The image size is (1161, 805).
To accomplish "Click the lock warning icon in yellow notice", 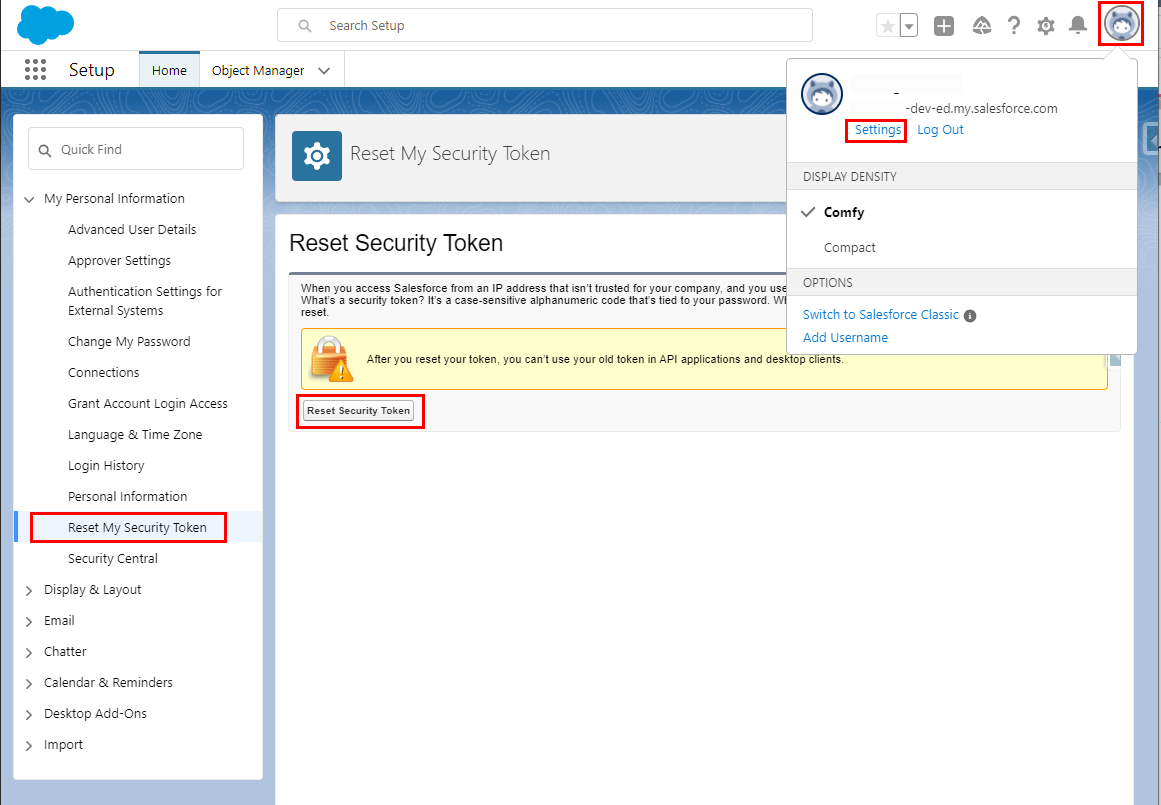I will [x=331, y=359].
